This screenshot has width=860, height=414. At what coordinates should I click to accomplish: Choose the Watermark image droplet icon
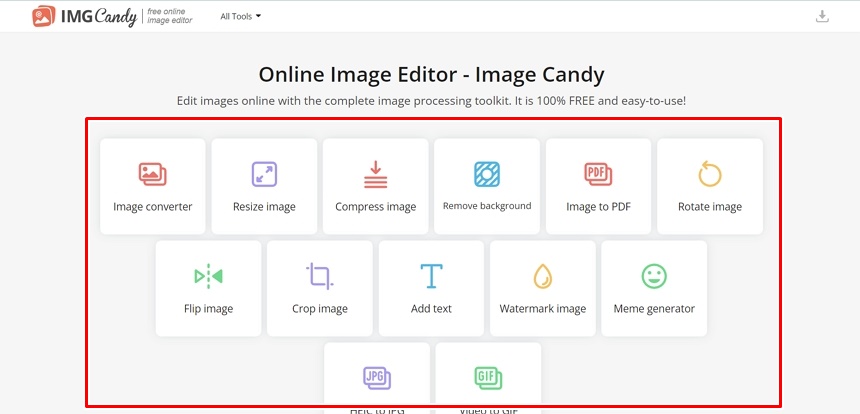tap(542, 276)
